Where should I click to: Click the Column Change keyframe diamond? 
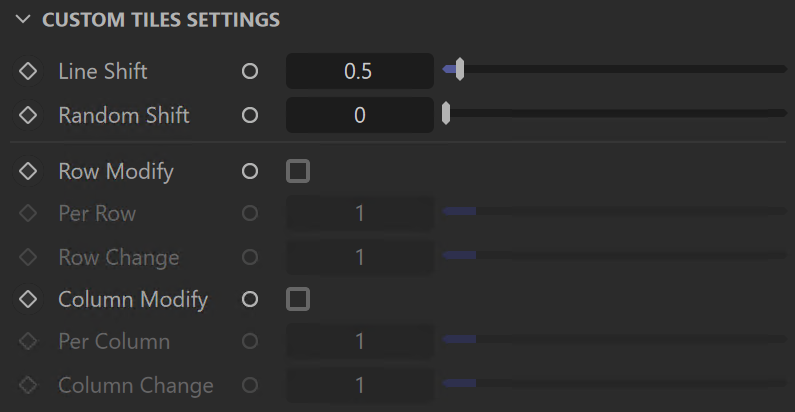pyautogui.click(x=28, y=386)
